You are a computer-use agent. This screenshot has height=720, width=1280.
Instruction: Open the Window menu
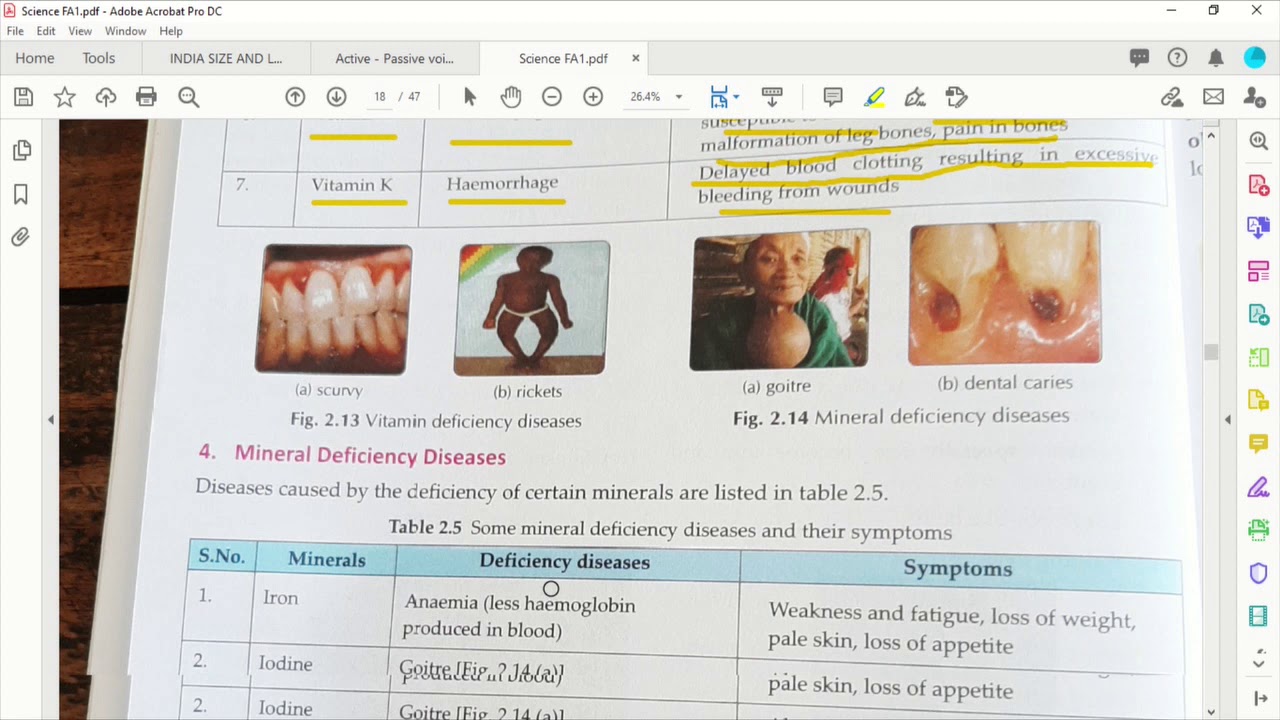pos(125,31)
